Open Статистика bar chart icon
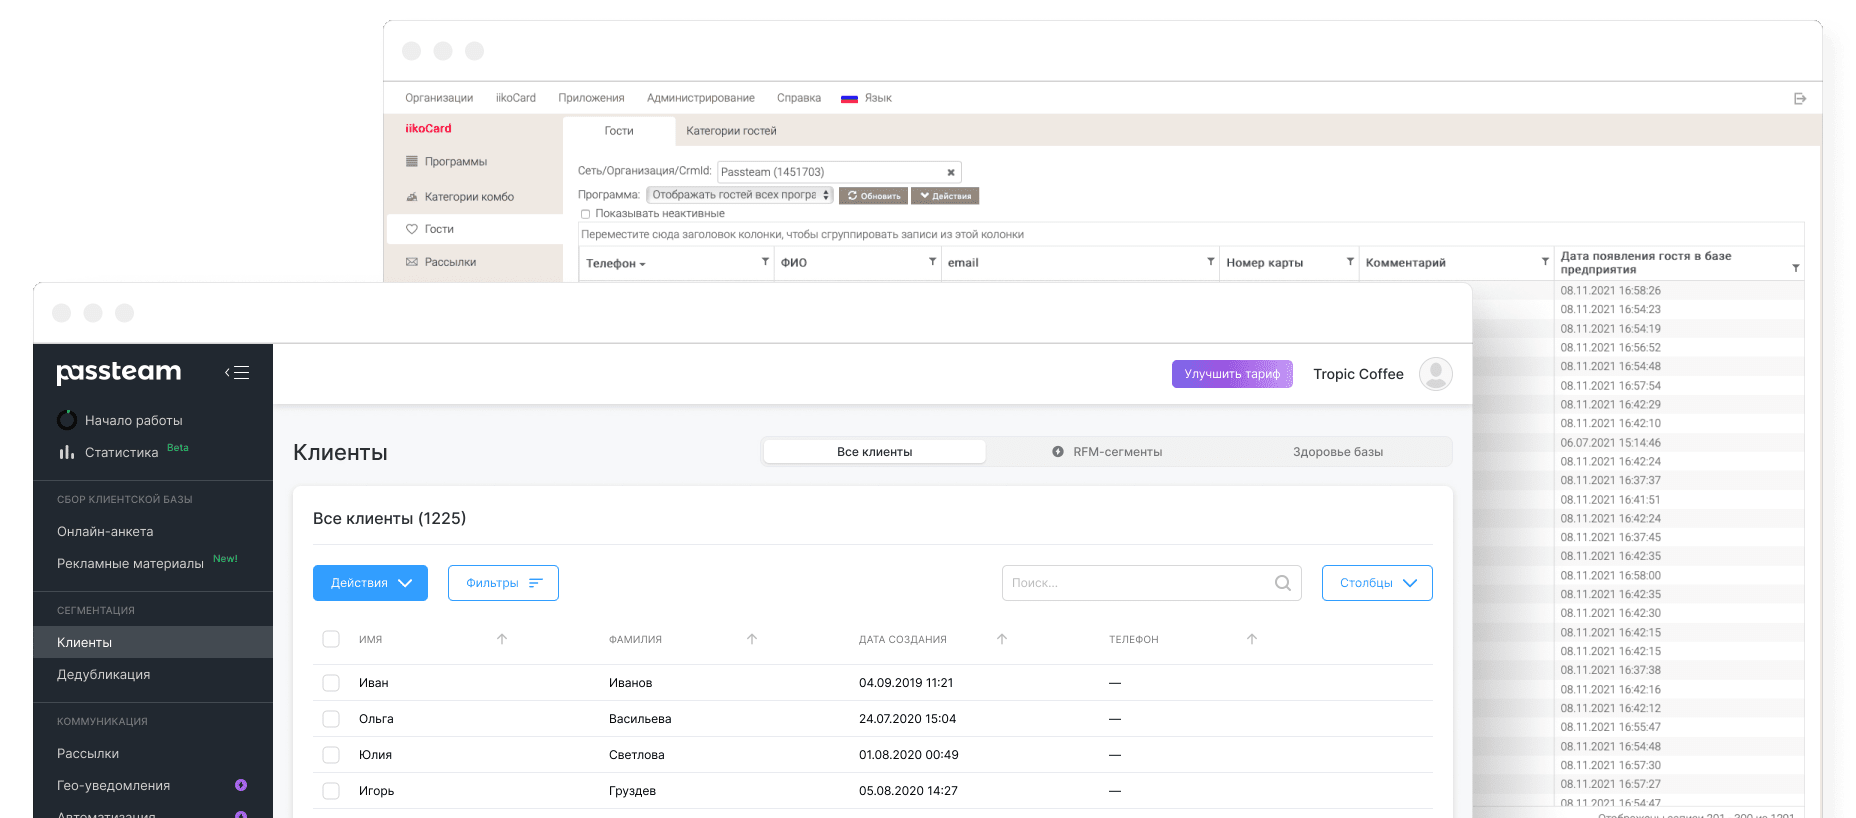Image resolution: width=1856 pixels, height=818 pixels. 67,452
